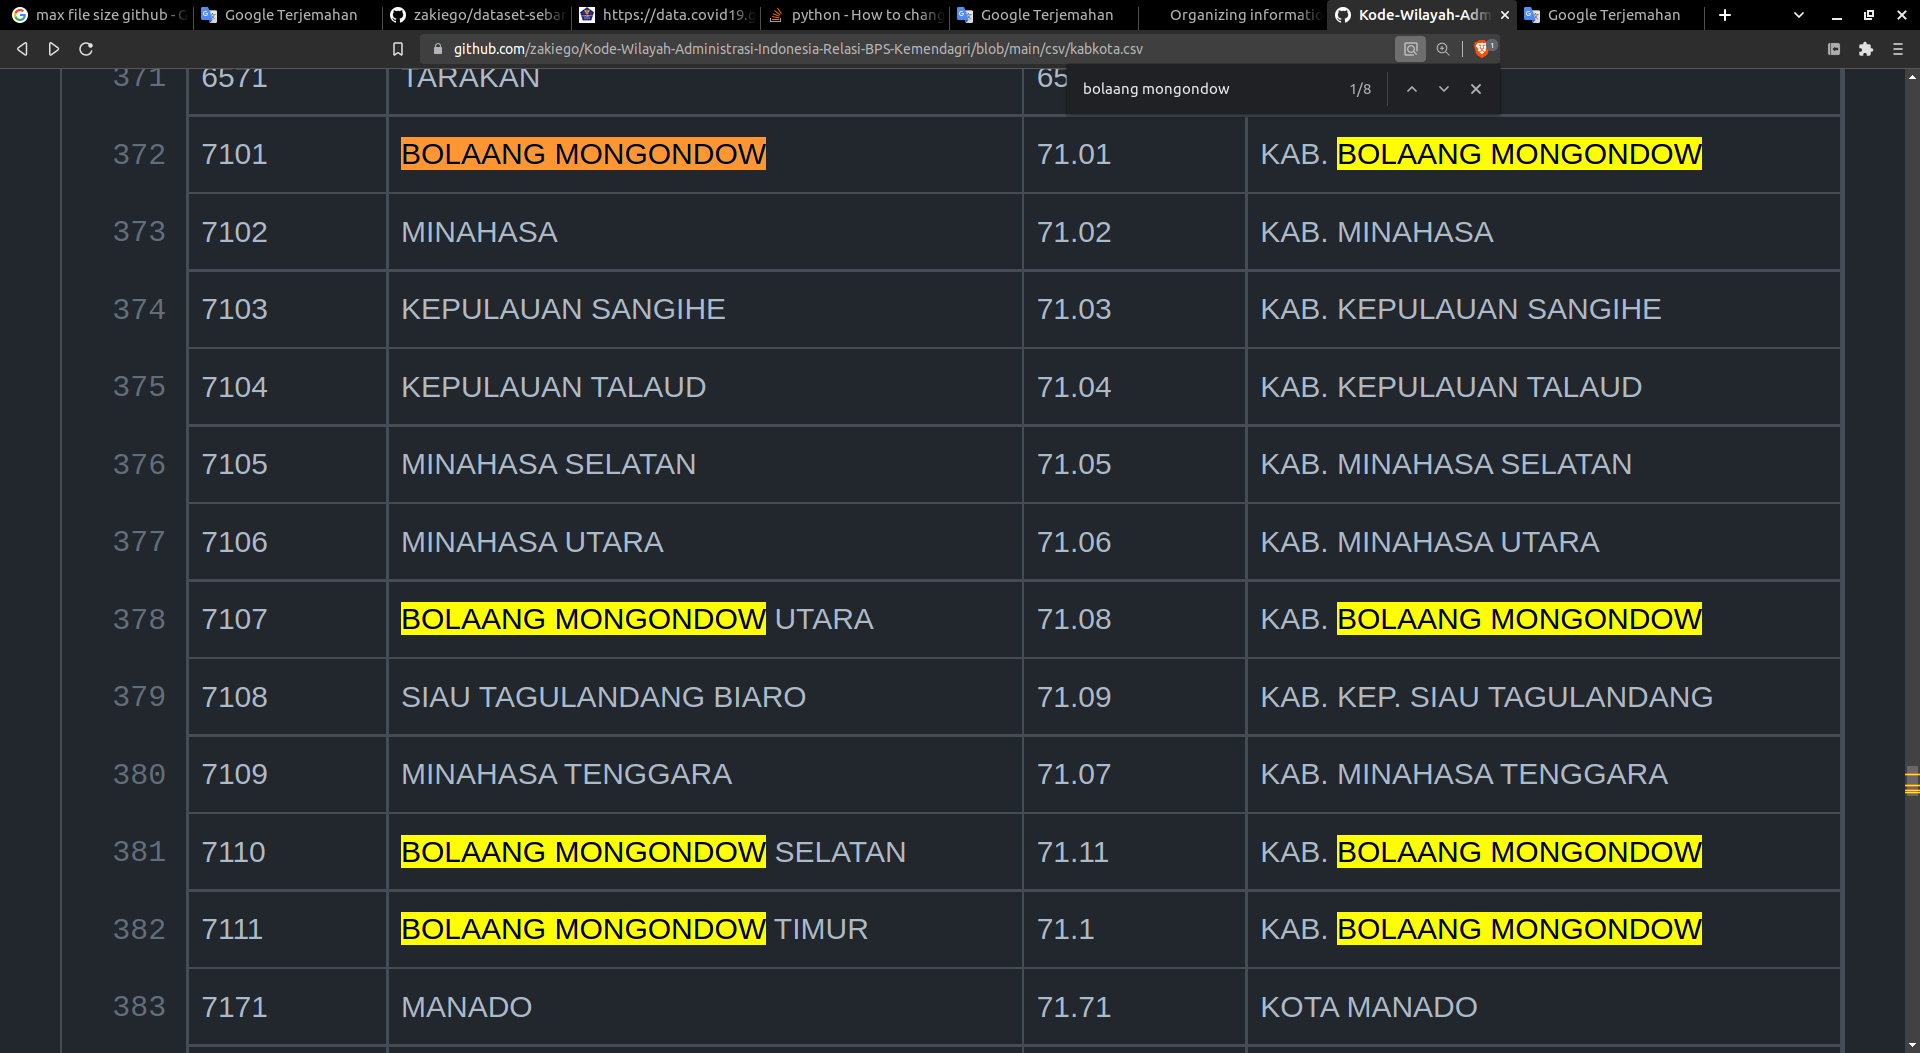Open the browser hamburger menu
Screen dimensions: 1920x1053
click(1898, 48)
